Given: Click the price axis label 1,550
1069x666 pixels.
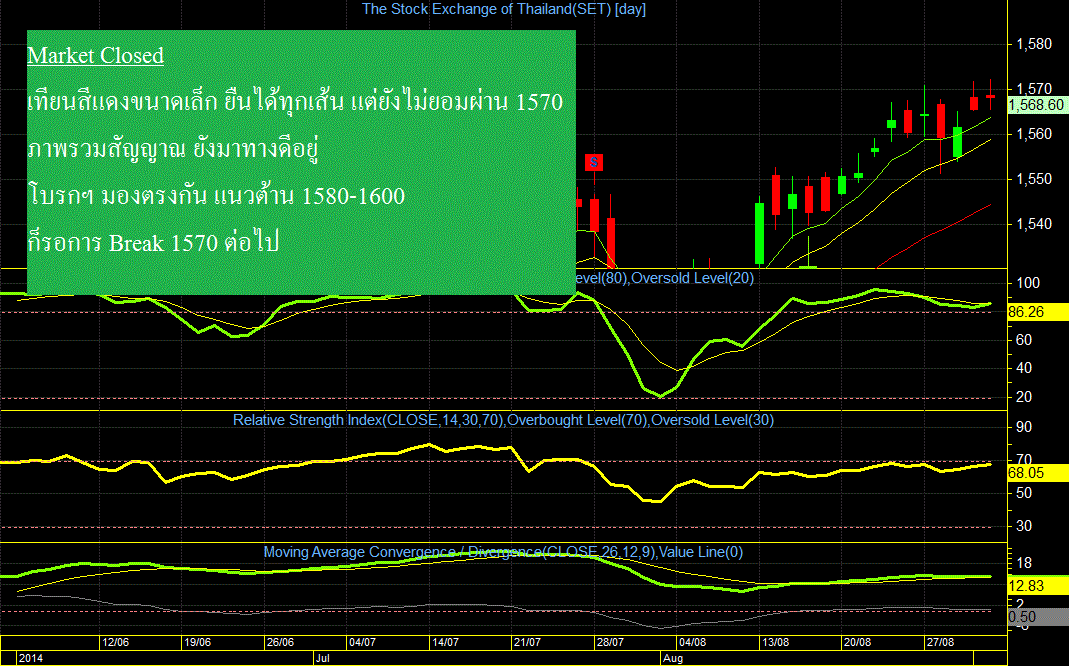Looking at the screenshot, I should 1034,179.
